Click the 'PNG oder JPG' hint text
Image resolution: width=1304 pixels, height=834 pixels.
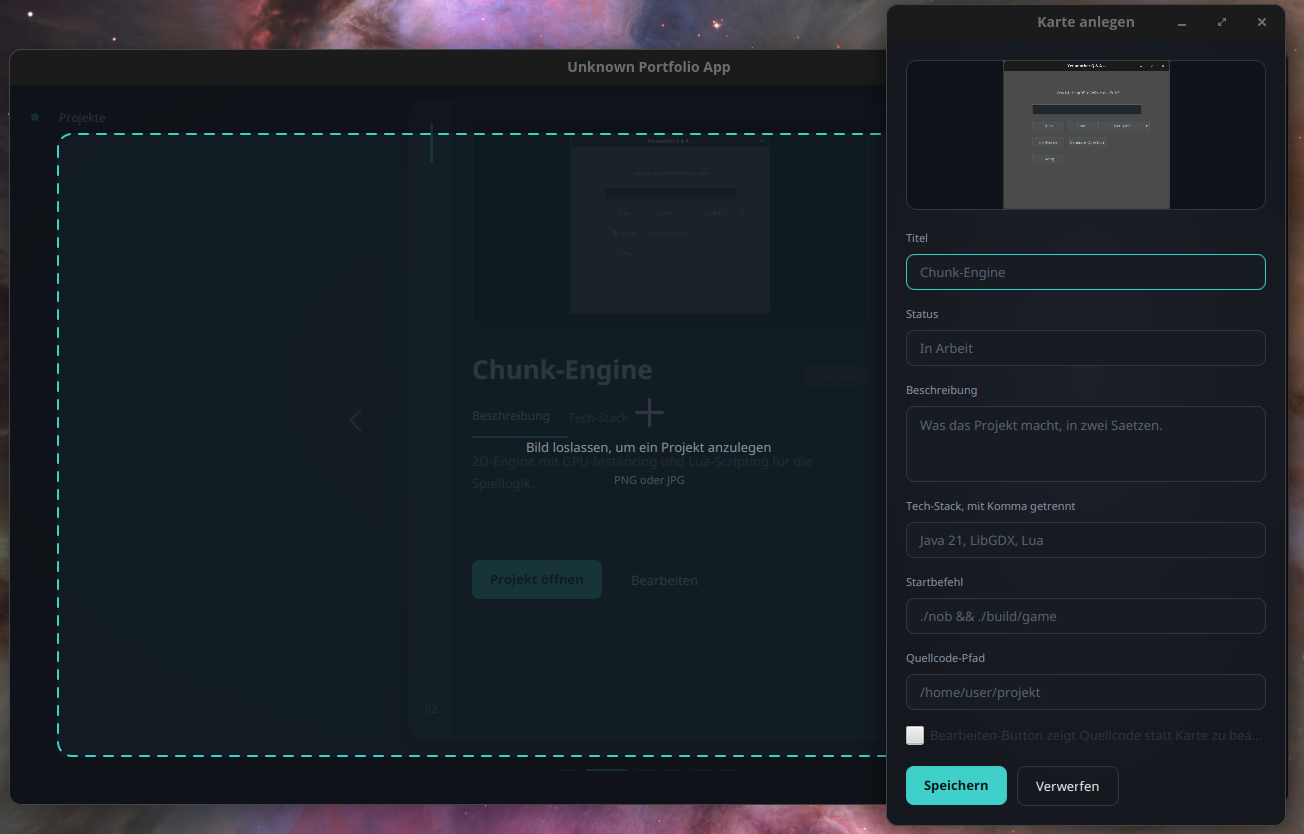pyautogui.click(x=649, y=480)
